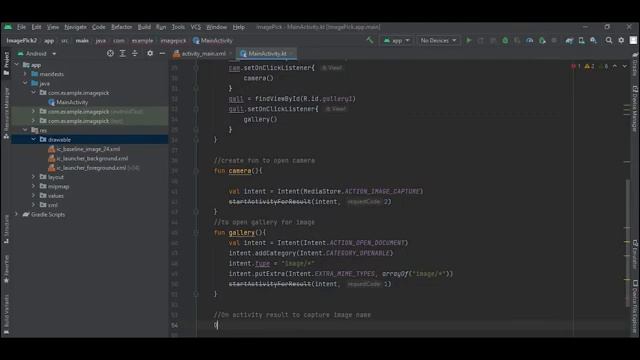Open the Refactor menu

(122, 27)
